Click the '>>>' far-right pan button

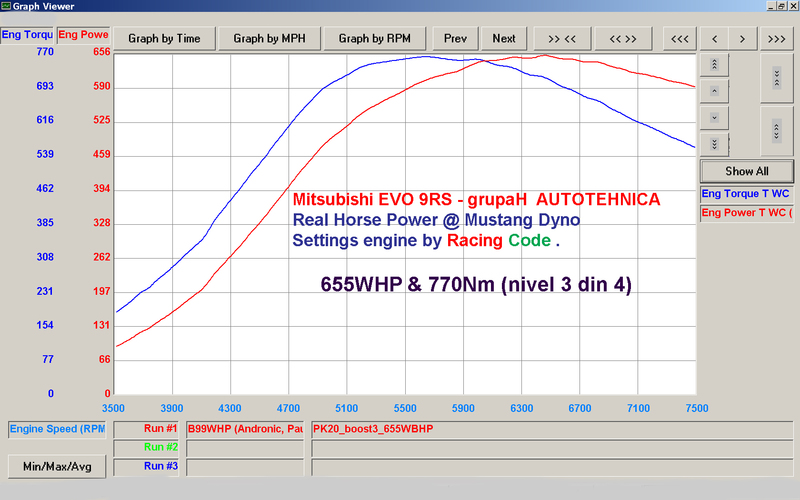point(777,39)
